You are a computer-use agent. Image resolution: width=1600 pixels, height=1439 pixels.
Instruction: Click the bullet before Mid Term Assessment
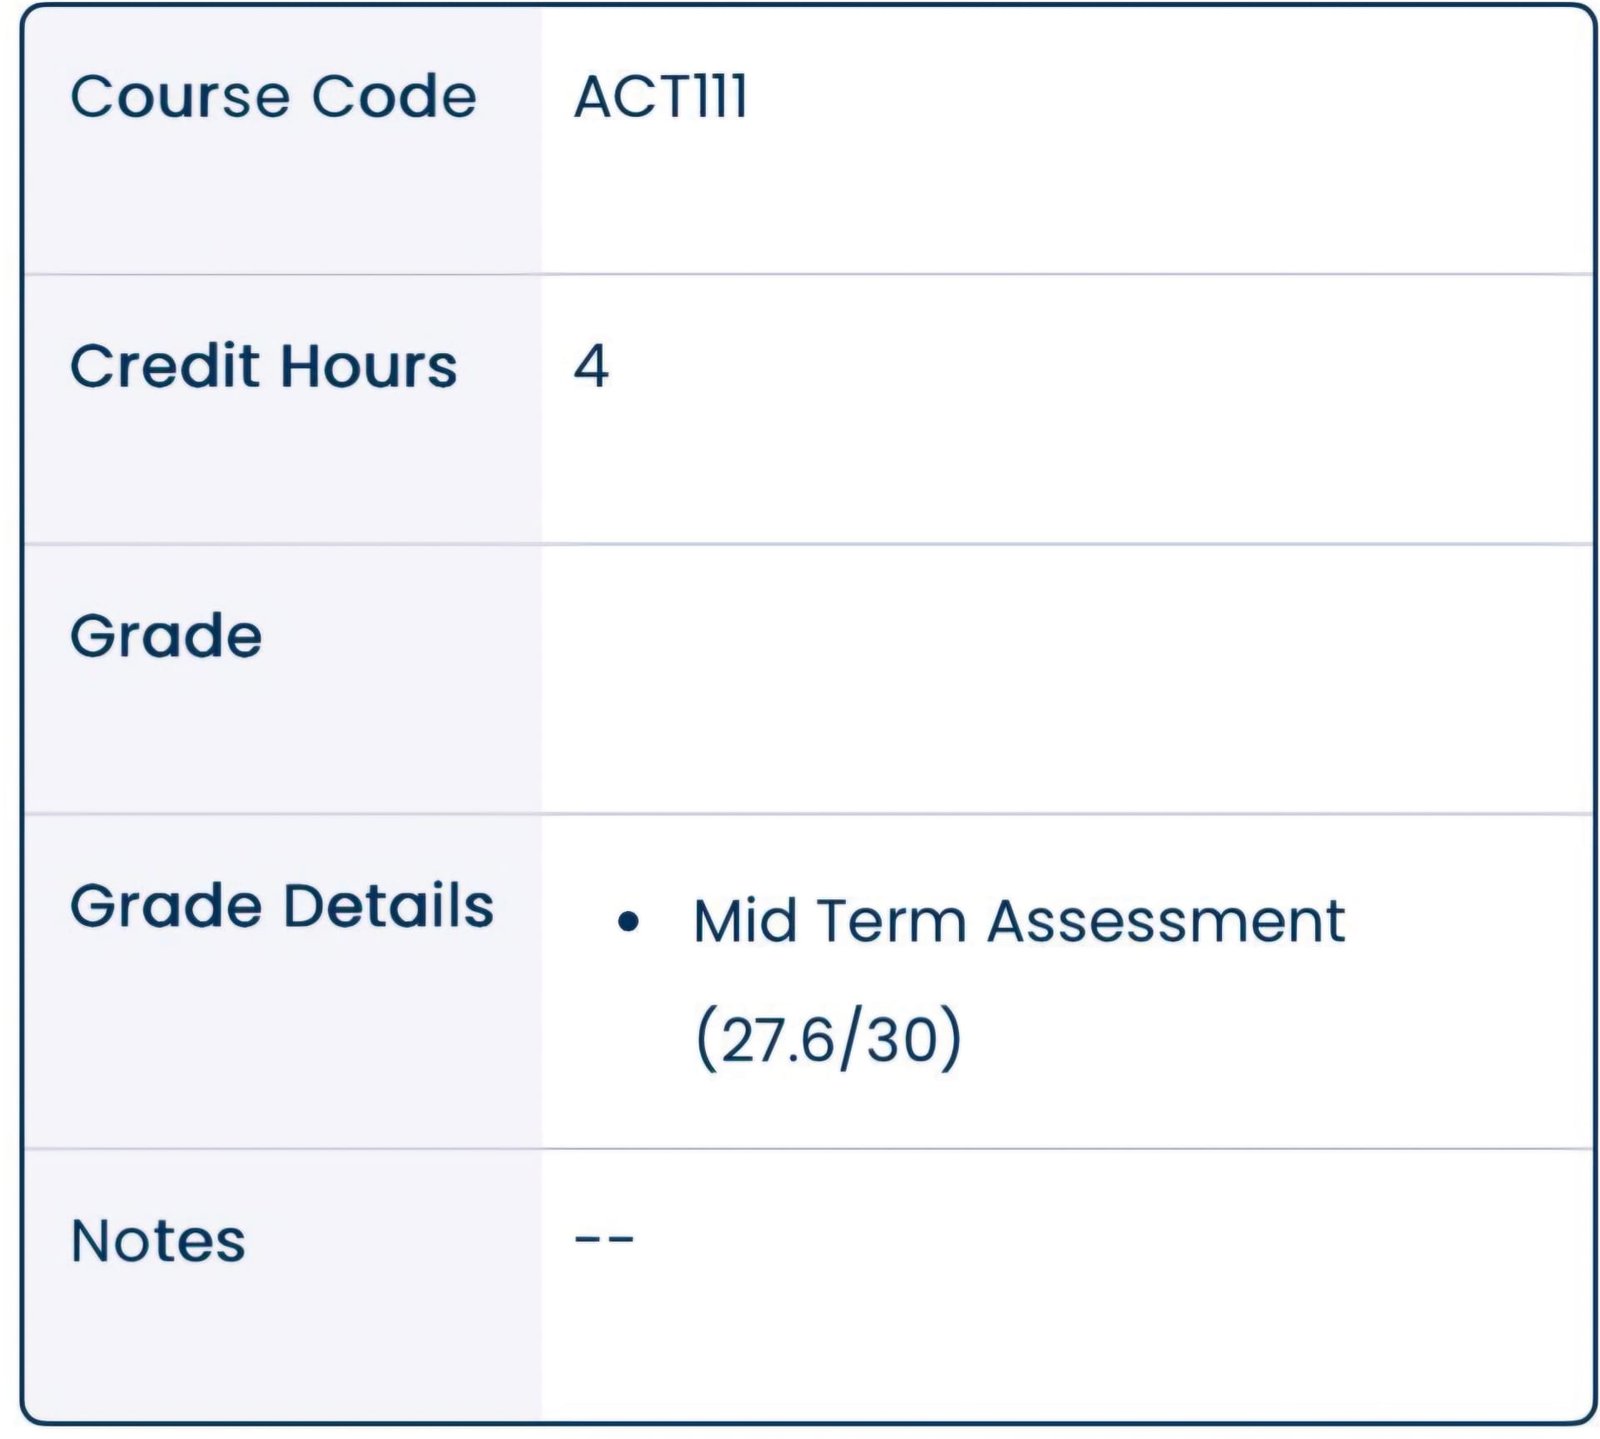(x=628, y=921)
